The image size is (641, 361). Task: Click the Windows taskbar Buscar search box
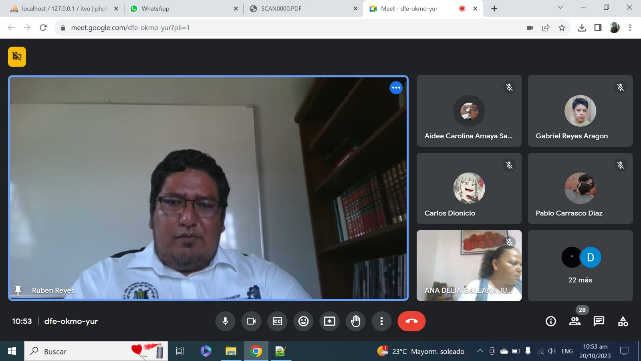coord(96,351)
